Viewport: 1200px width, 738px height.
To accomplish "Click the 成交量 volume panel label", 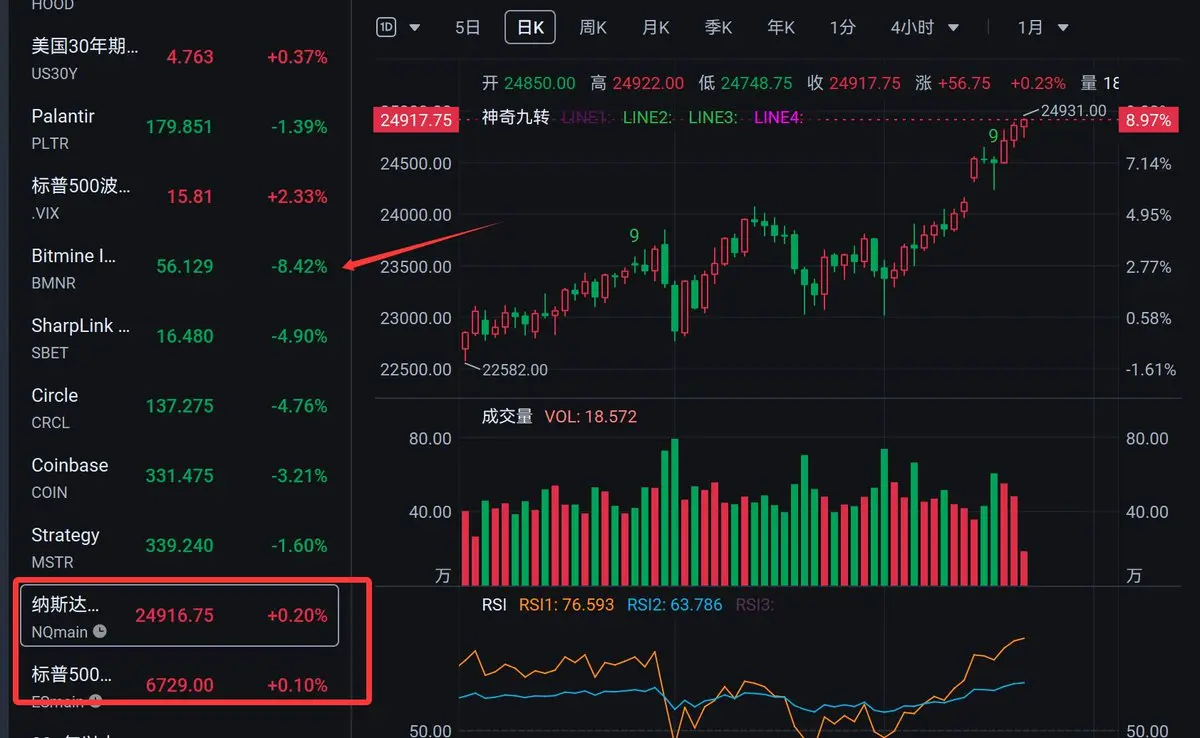I will click(x=507, y=416).
